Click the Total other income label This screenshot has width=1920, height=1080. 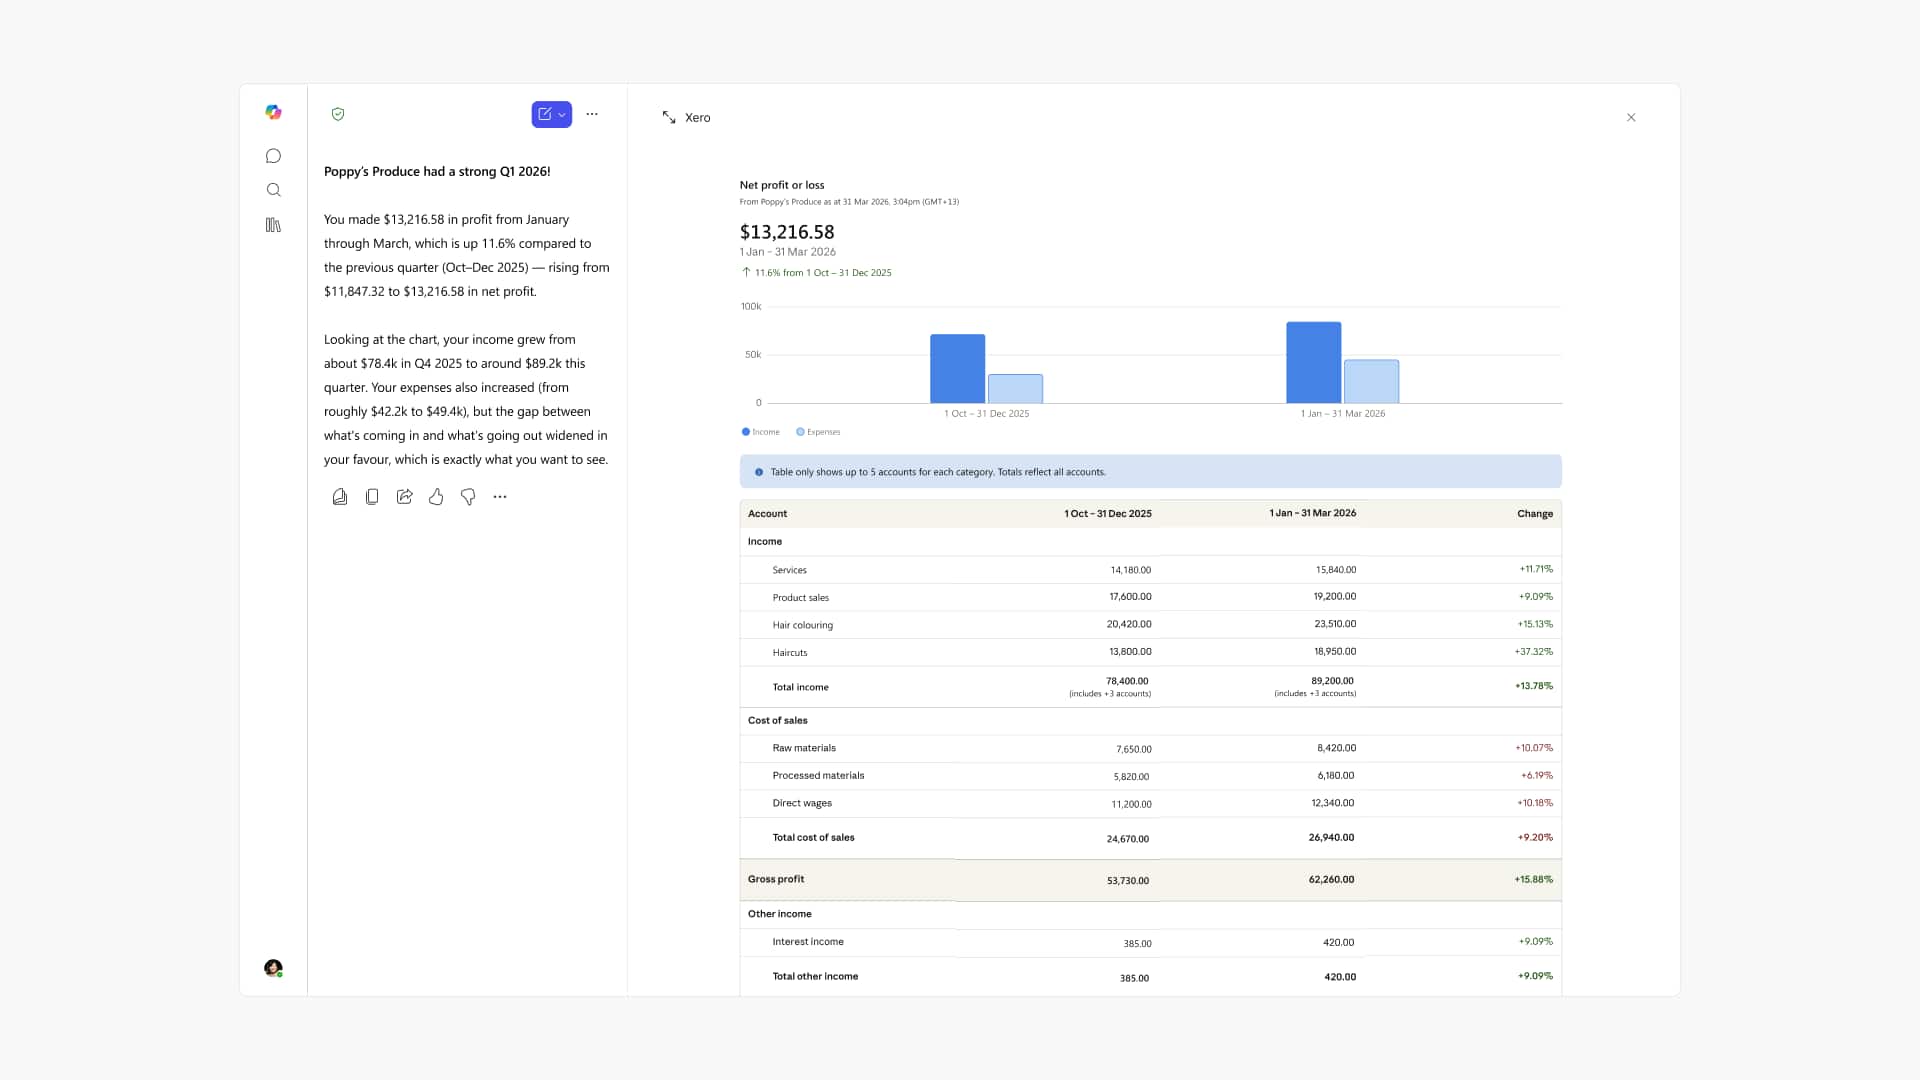pos(815,976)
